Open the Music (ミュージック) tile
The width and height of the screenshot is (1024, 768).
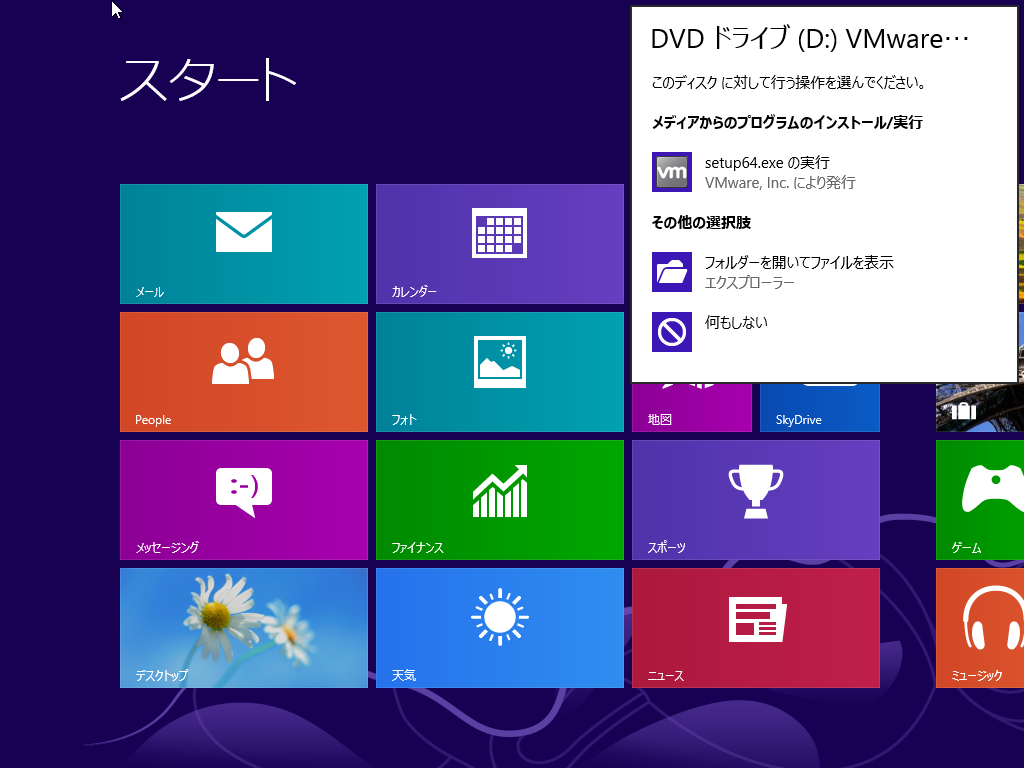(x=980, y=628)
